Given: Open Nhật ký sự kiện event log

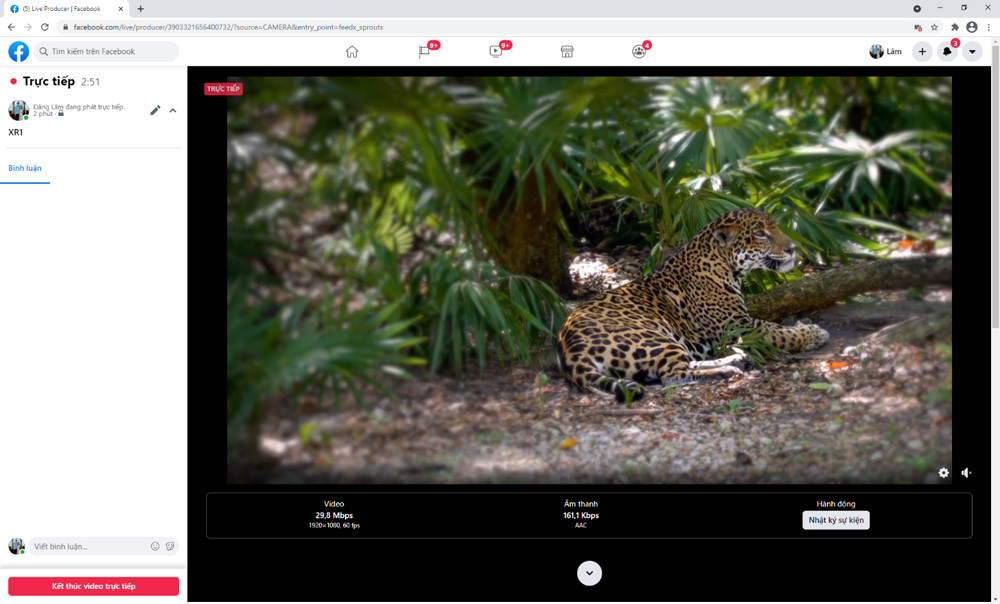Looking at the screenshot, I should tap(836, 520).
